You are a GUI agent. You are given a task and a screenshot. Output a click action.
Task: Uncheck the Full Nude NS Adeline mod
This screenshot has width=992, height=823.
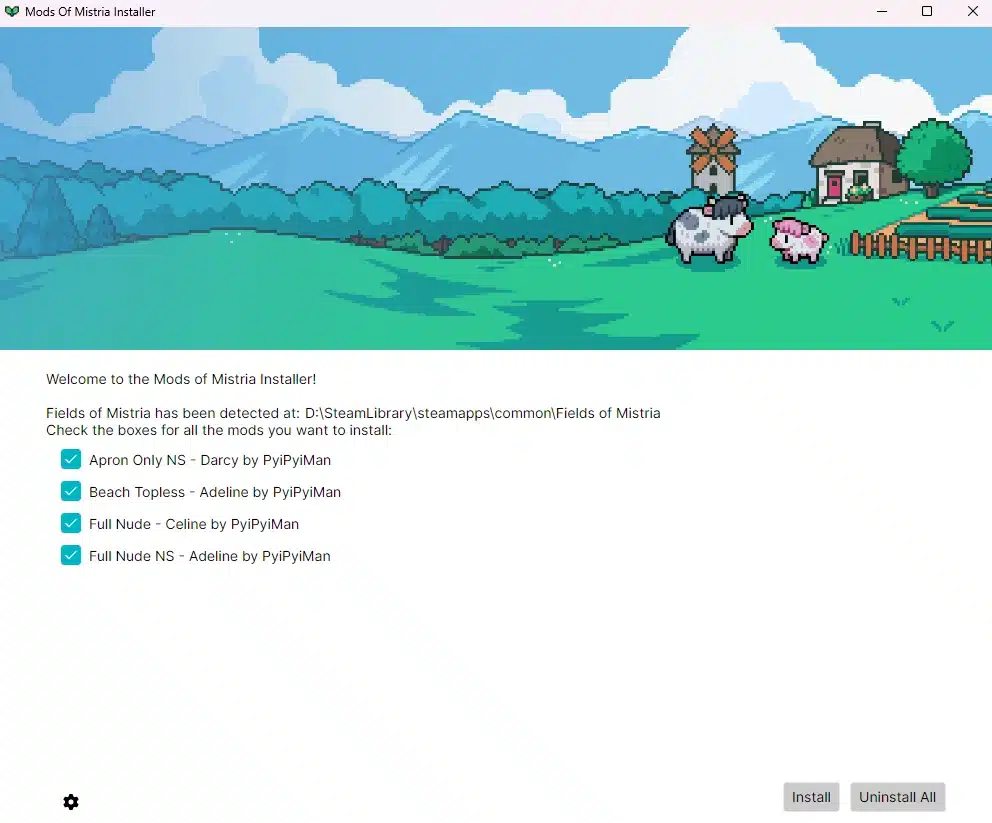tap(71, 555)
